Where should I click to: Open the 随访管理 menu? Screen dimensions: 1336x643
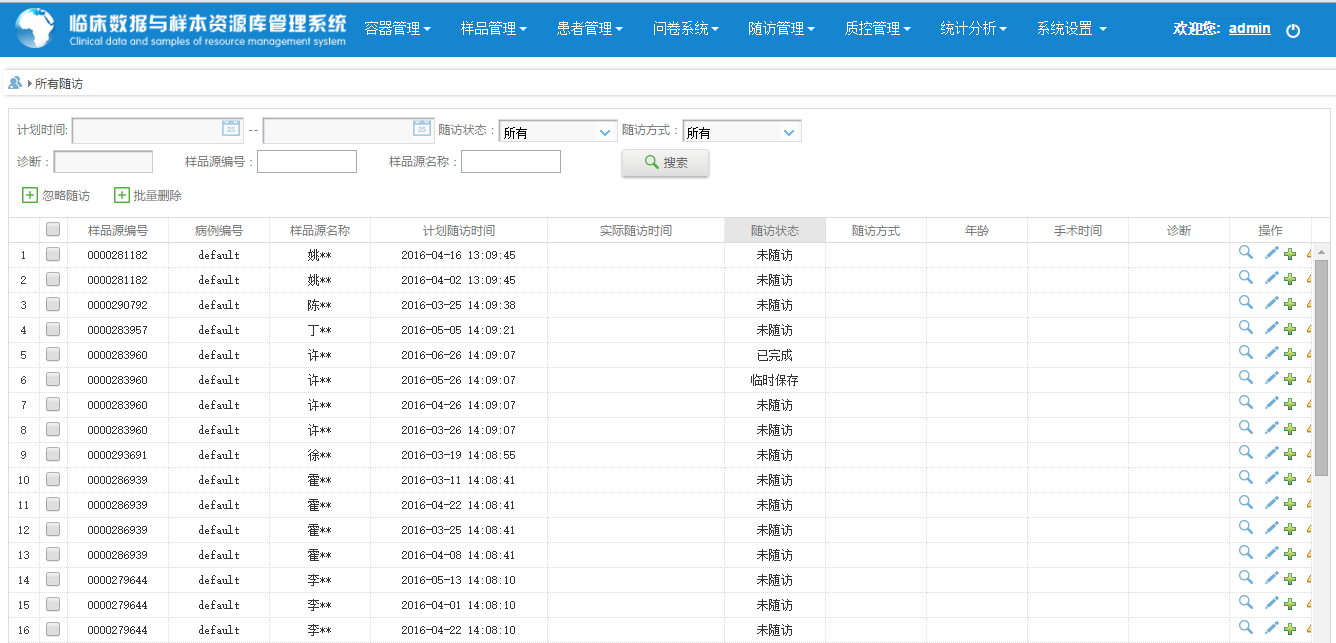point(781,29)
